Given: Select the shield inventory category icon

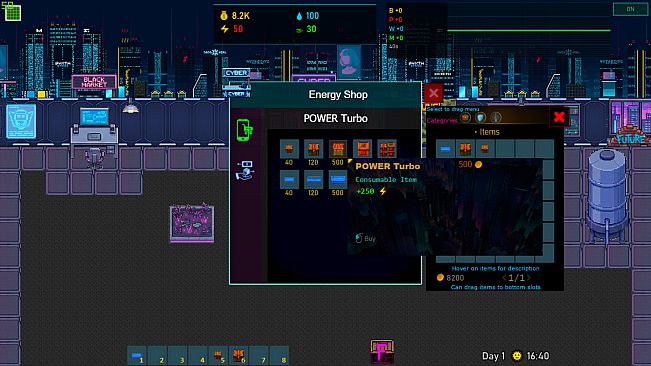Looking at the screenshot, I should pos(481,118).
